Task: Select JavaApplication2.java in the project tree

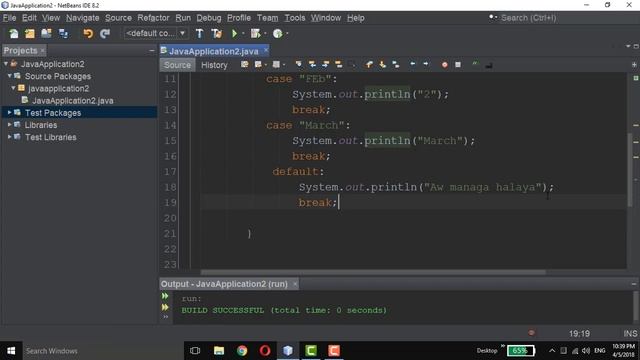Action: pyautogui.click(x=73, y=100)
